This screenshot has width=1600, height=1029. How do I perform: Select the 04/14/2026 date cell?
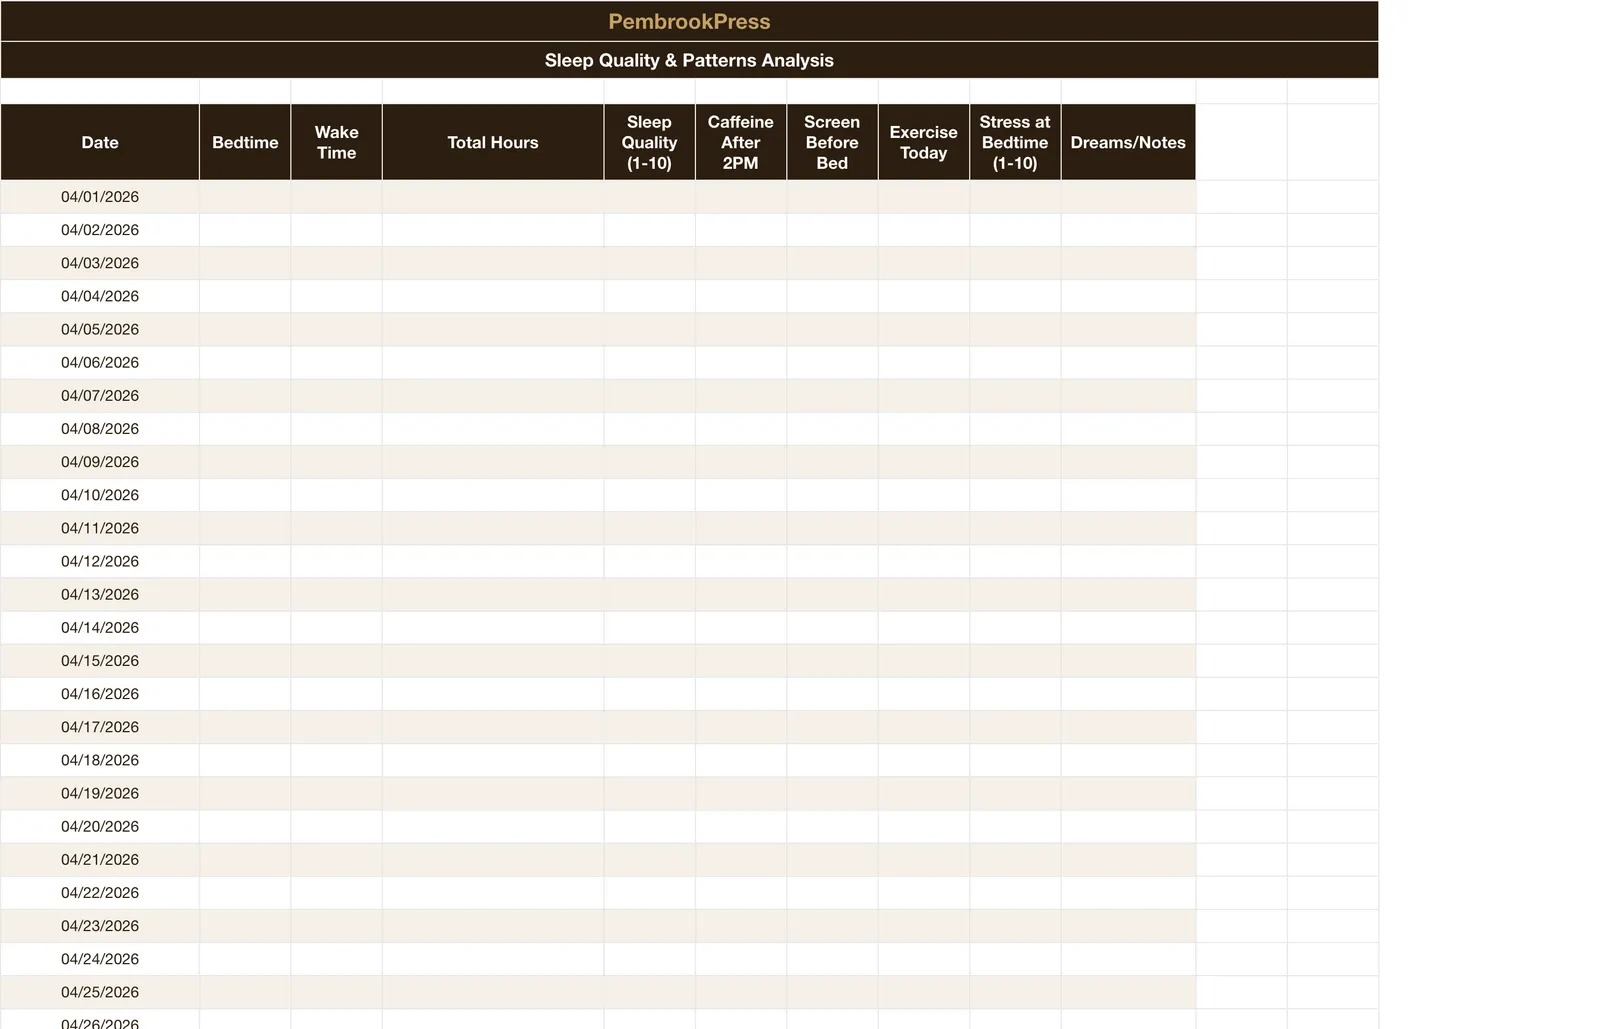[x=100, y=627]
